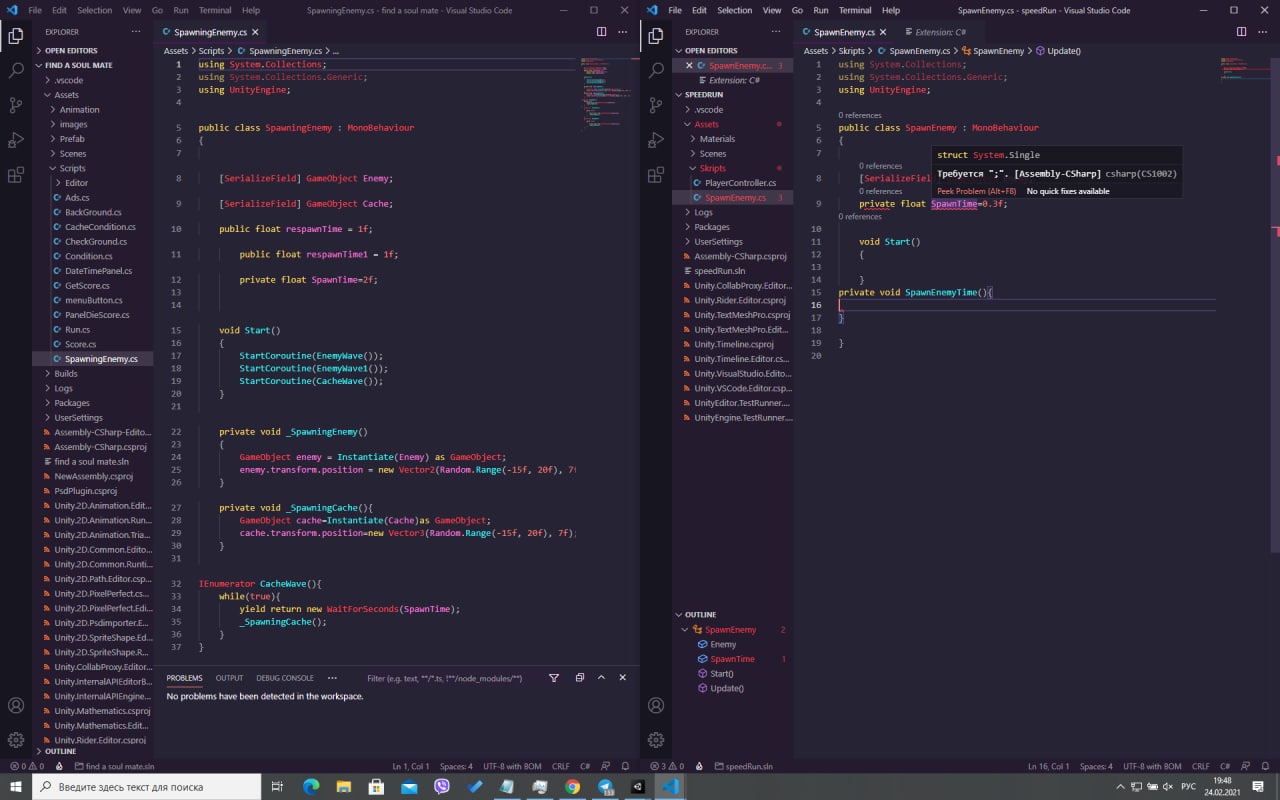
Task: Split the SpawningEnemy.cs editor to the right
Action: pyautogui.click(x=601, y=32)
